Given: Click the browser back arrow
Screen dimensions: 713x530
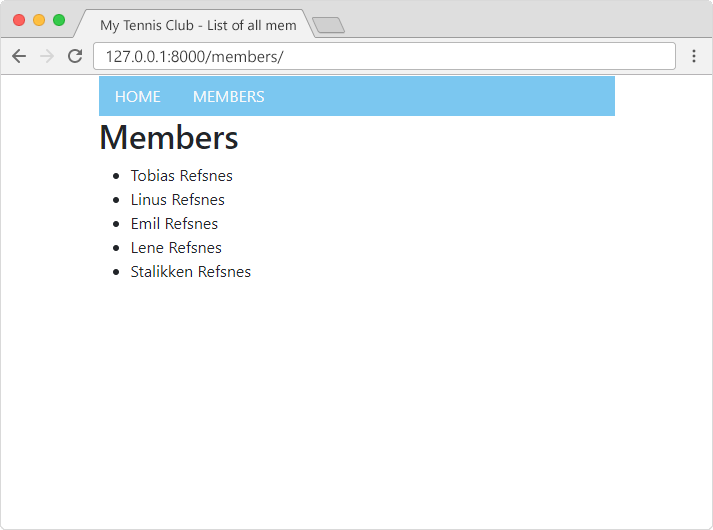Looking at the screenshot, I should 18,56.
